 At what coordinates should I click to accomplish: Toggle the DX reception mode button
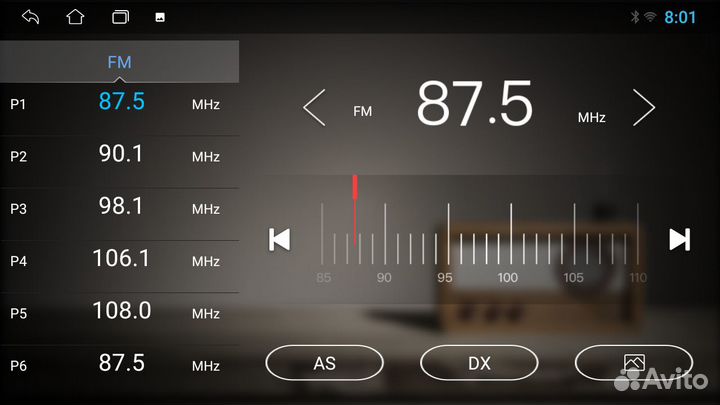pyautogui.click(x=479, y=363)
